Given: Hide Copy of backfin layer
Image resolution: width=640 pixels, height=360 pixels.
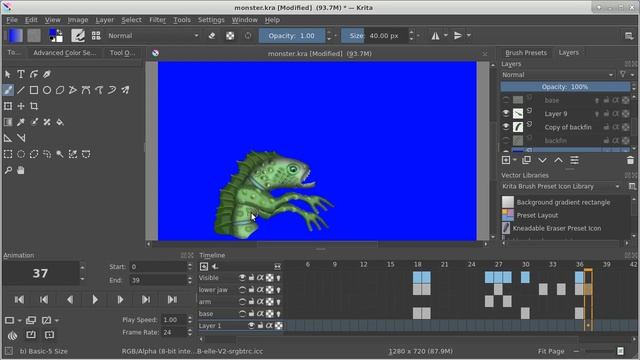Looking at the screenshot, I should (x=506, y=127).
